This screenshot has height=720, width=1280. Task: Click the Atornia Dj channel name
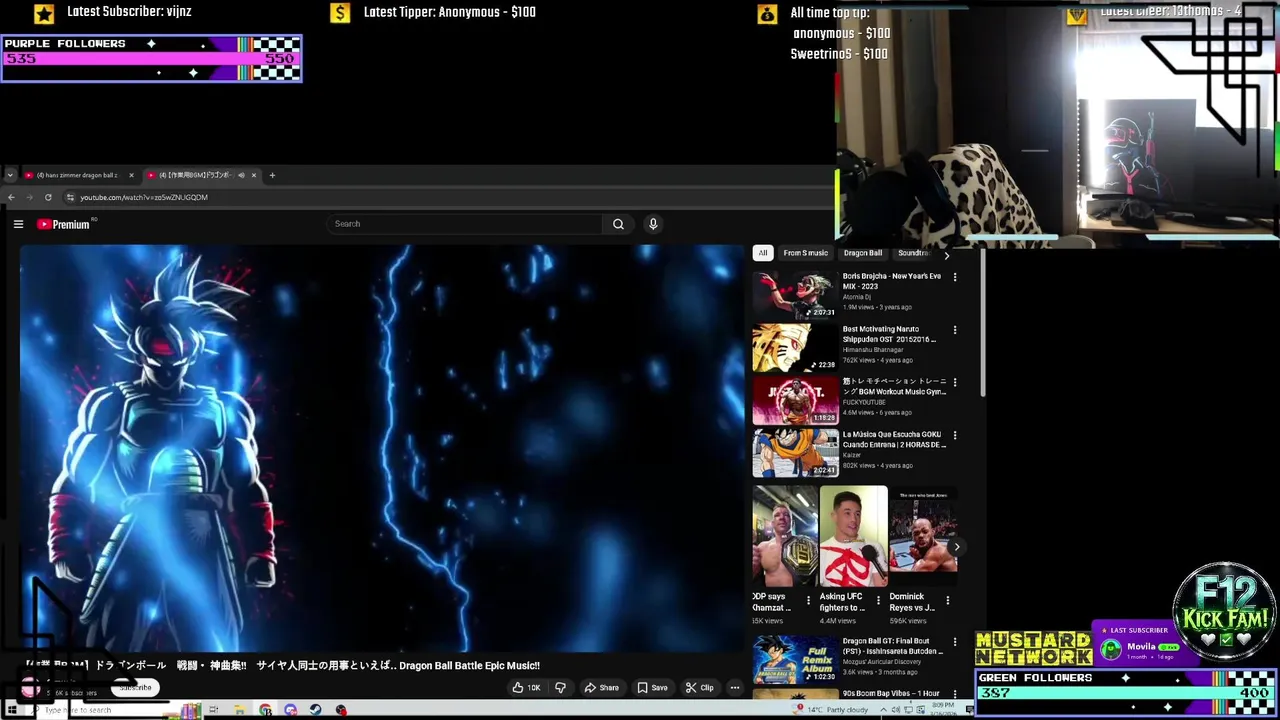(856, 297)
